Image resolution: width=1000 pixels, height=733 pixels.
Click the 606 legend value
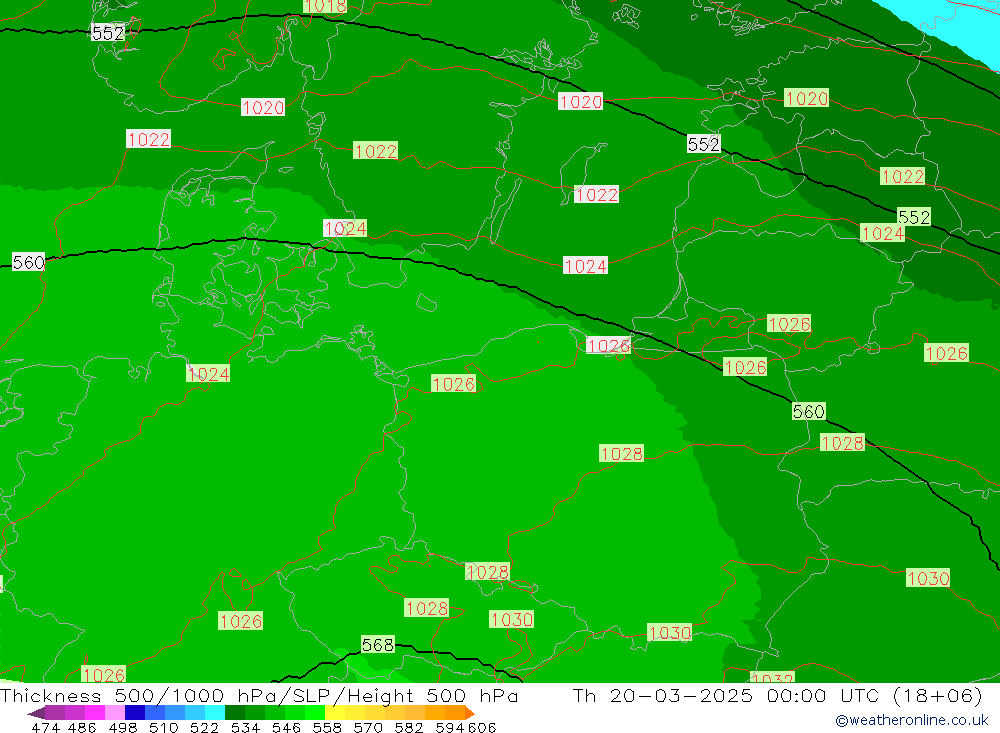(482, 727)
